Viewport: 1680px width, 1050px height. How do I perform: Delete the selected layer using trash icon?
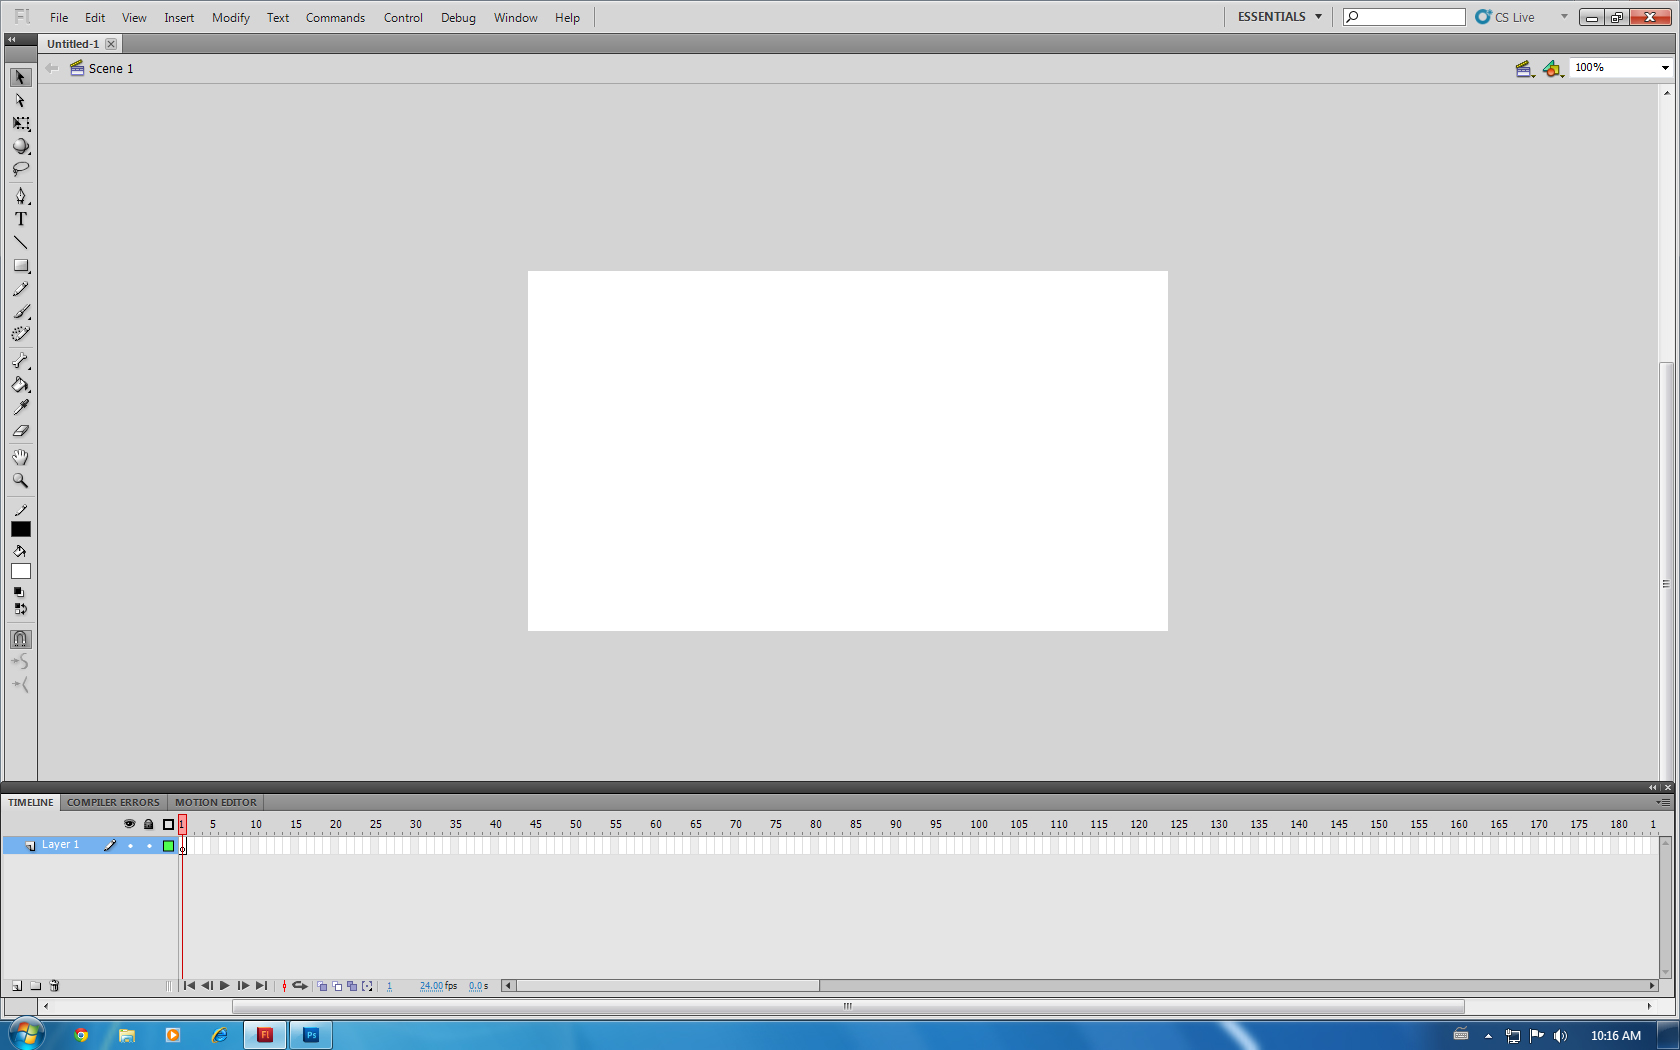tap(54, 986)
